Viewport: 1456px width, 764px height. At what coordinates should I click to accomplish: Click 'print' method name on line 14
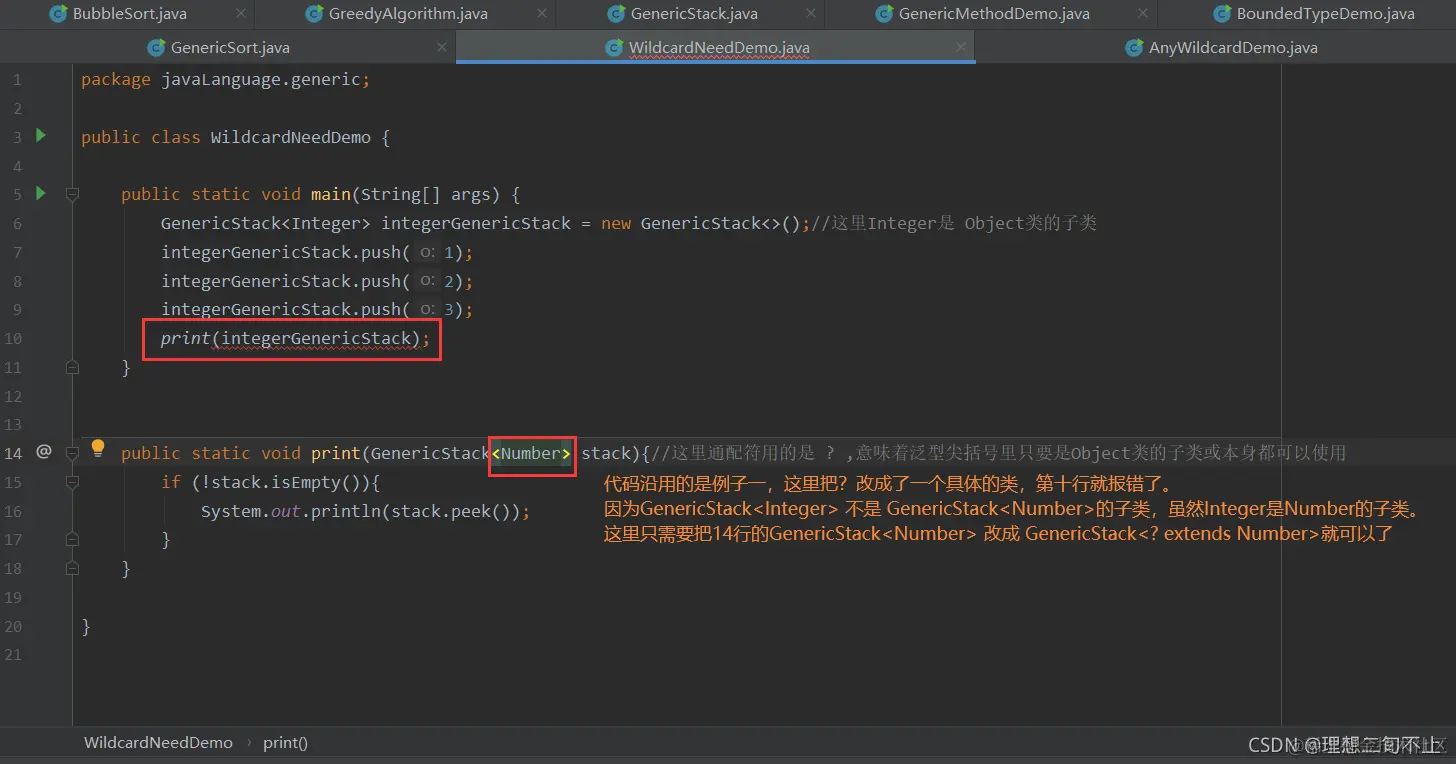click(335, 453)
